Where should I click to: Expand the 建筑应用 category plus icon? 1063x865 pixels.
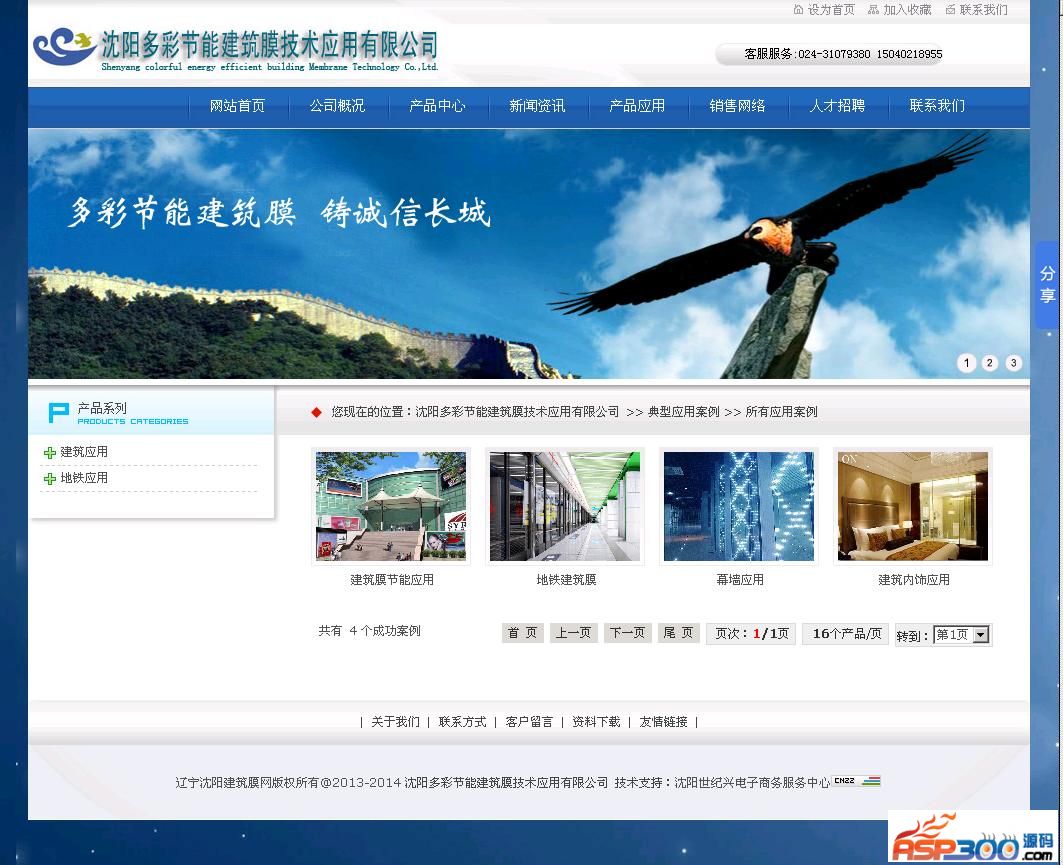coord(50,453)
